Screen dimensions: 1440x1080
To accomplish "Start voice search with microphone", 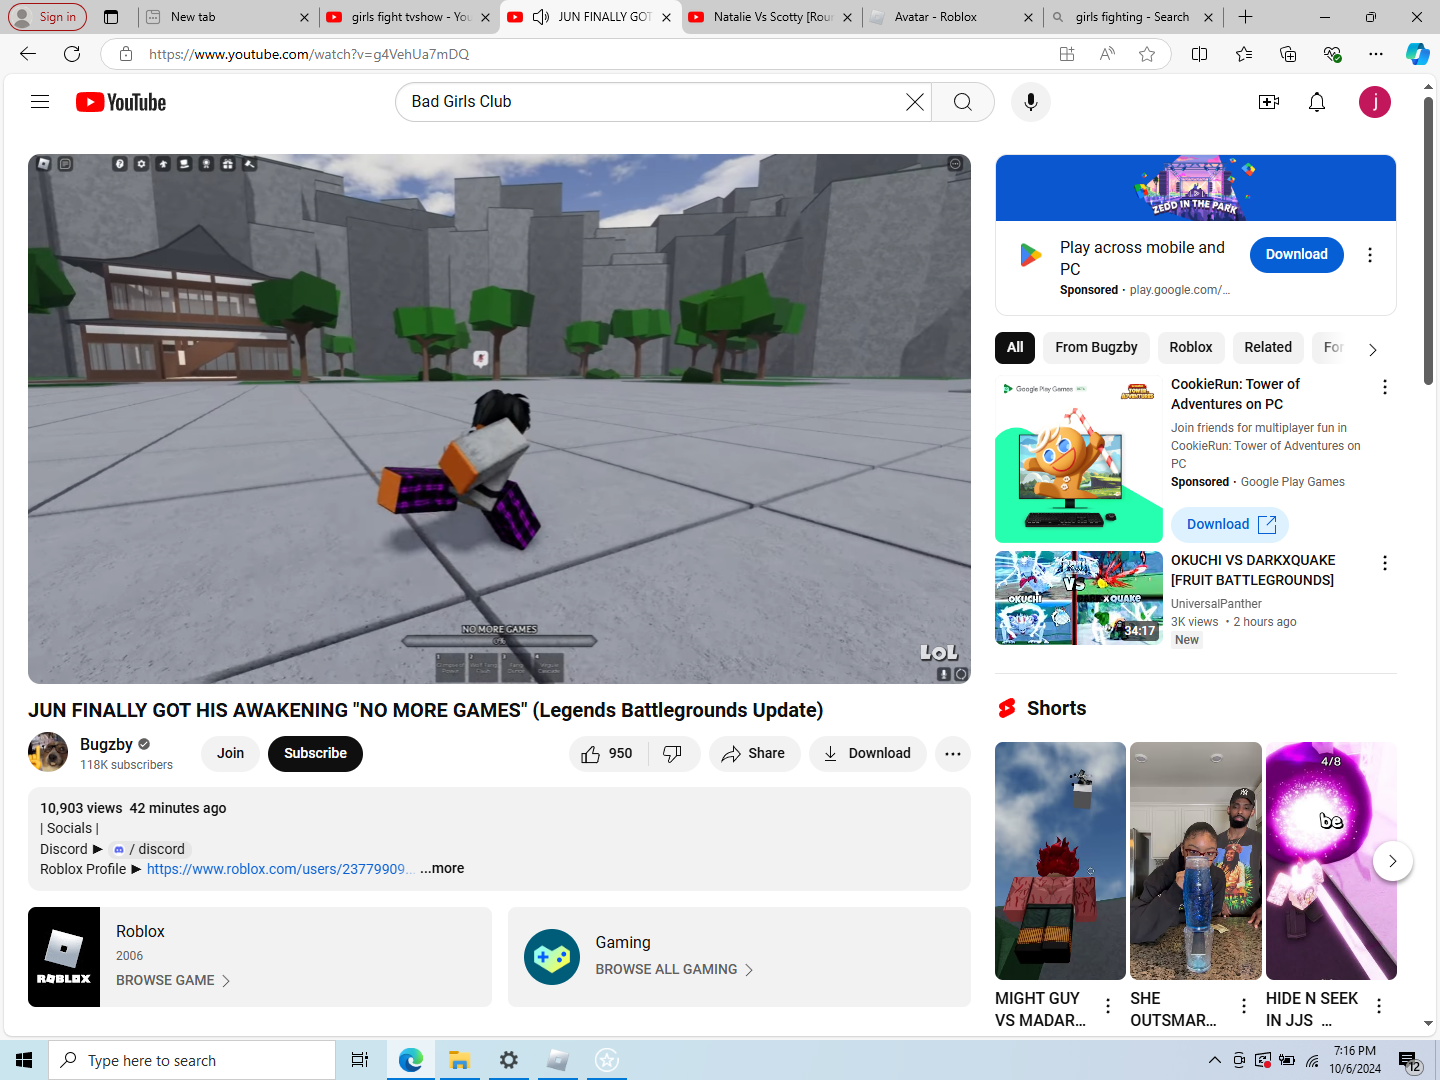I will [1031, 102].
